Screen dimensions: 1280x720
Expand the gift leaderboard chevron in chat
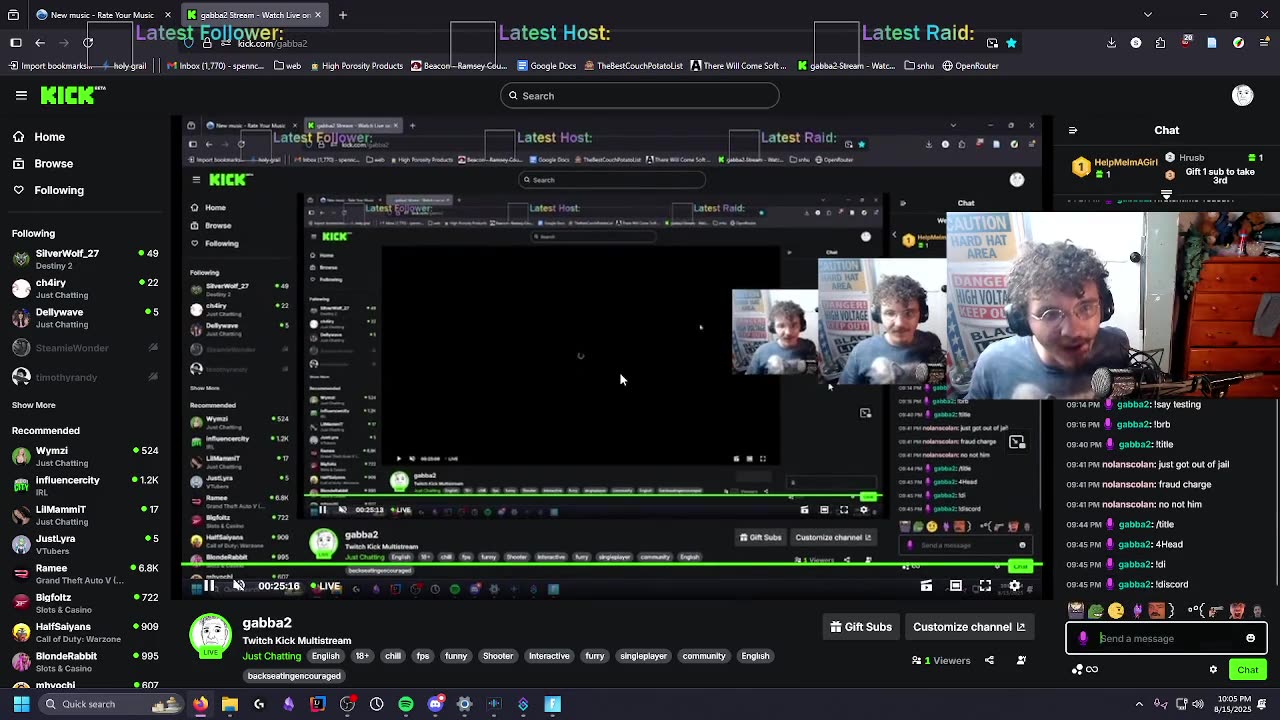click(1166, 194)
